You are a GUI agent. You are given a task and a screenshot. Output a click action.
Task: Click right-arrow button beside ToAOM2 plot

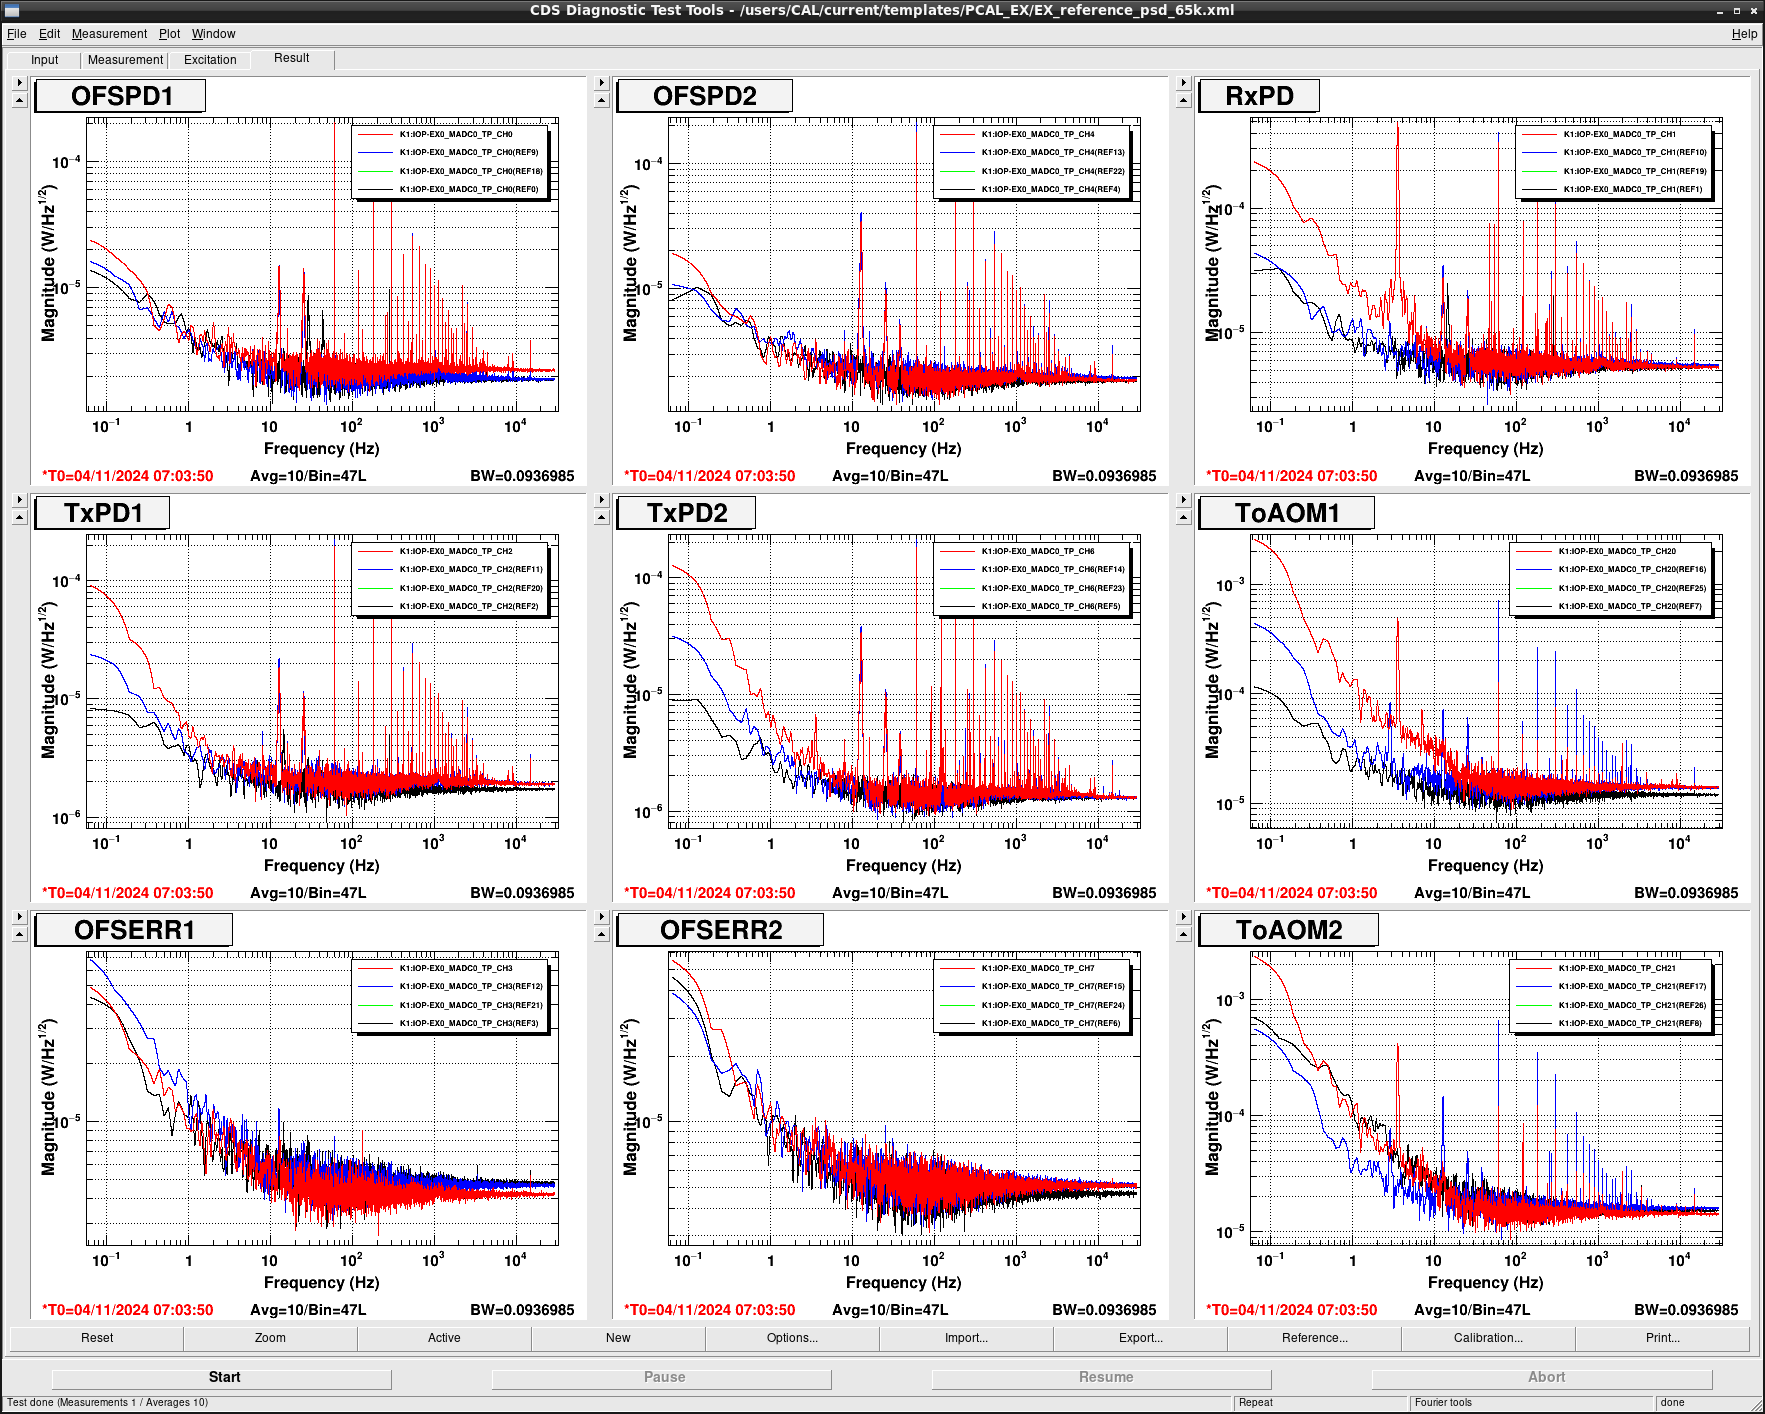pyautogui.click(x=1183, y=917)
